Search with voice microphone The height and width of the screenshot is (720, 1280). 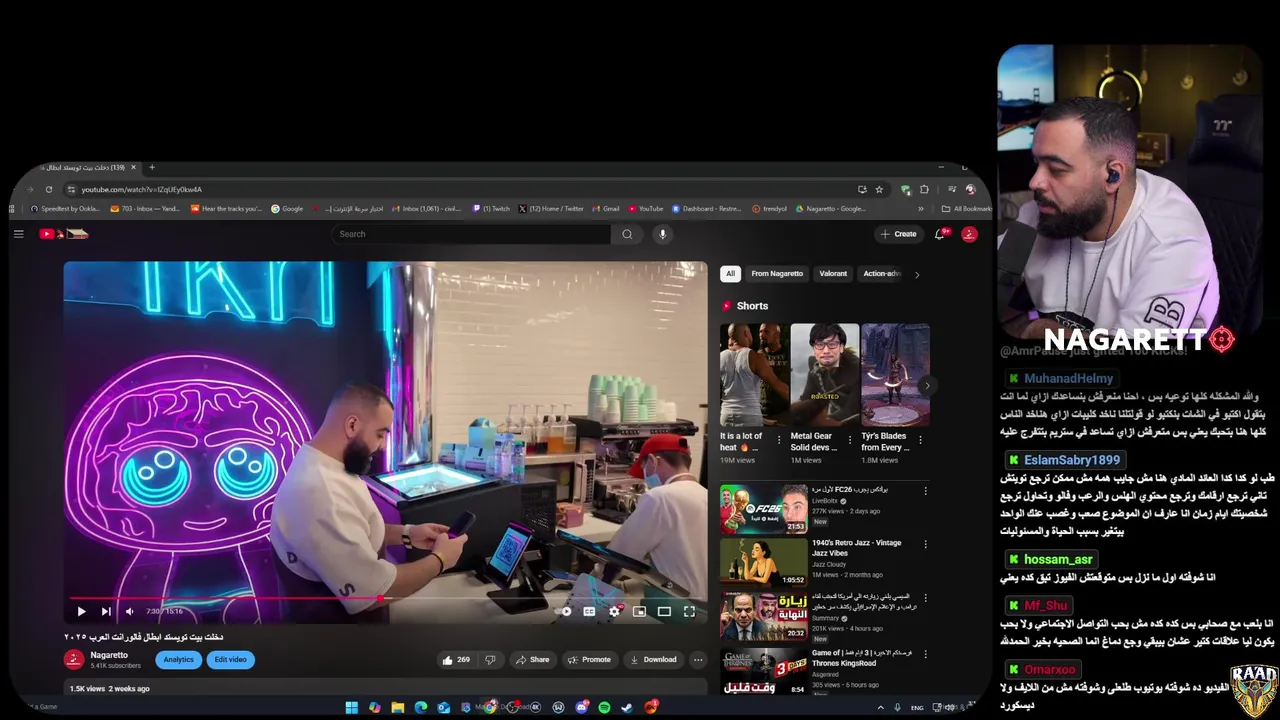click(x=662, y=234)
